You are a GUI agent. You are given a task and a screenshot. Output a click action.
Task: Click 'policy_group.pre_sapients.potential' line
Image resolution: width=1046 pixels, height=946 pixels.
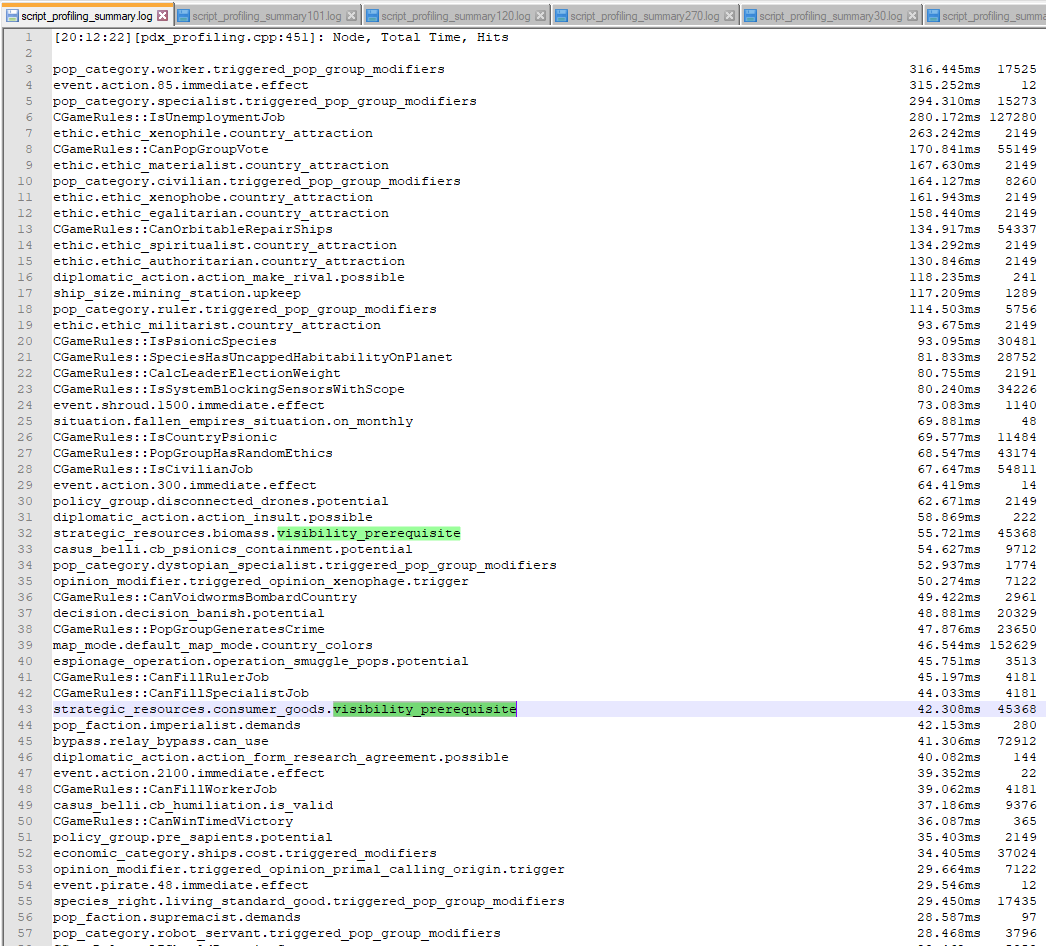coord(193,838)
